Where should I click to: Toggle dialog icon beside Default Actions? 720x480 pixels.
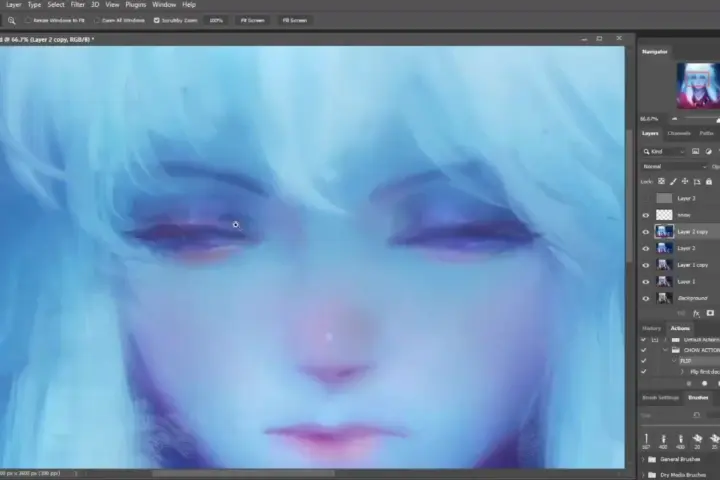pos(655,339)
